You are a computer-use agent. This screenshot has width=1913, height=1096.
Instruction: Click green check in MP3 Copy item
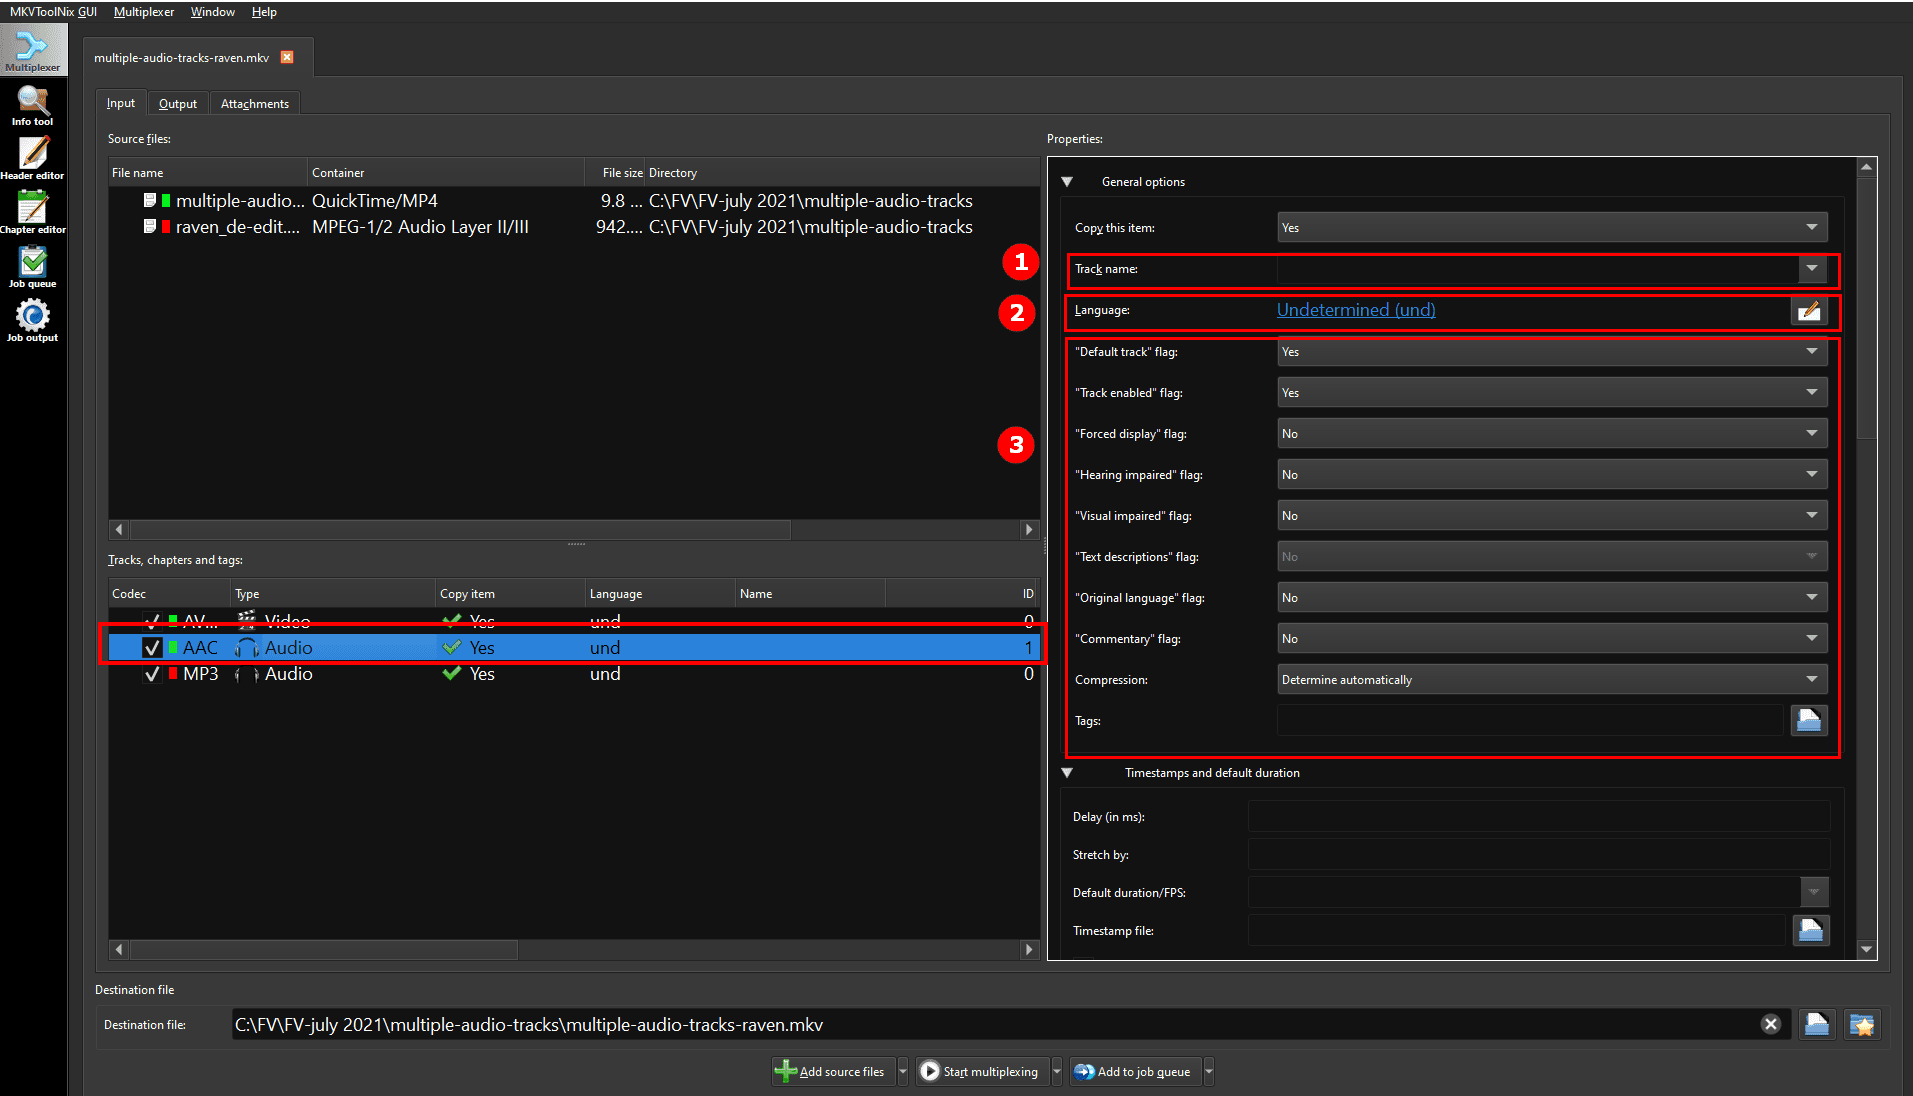click(x=452, y=673)
